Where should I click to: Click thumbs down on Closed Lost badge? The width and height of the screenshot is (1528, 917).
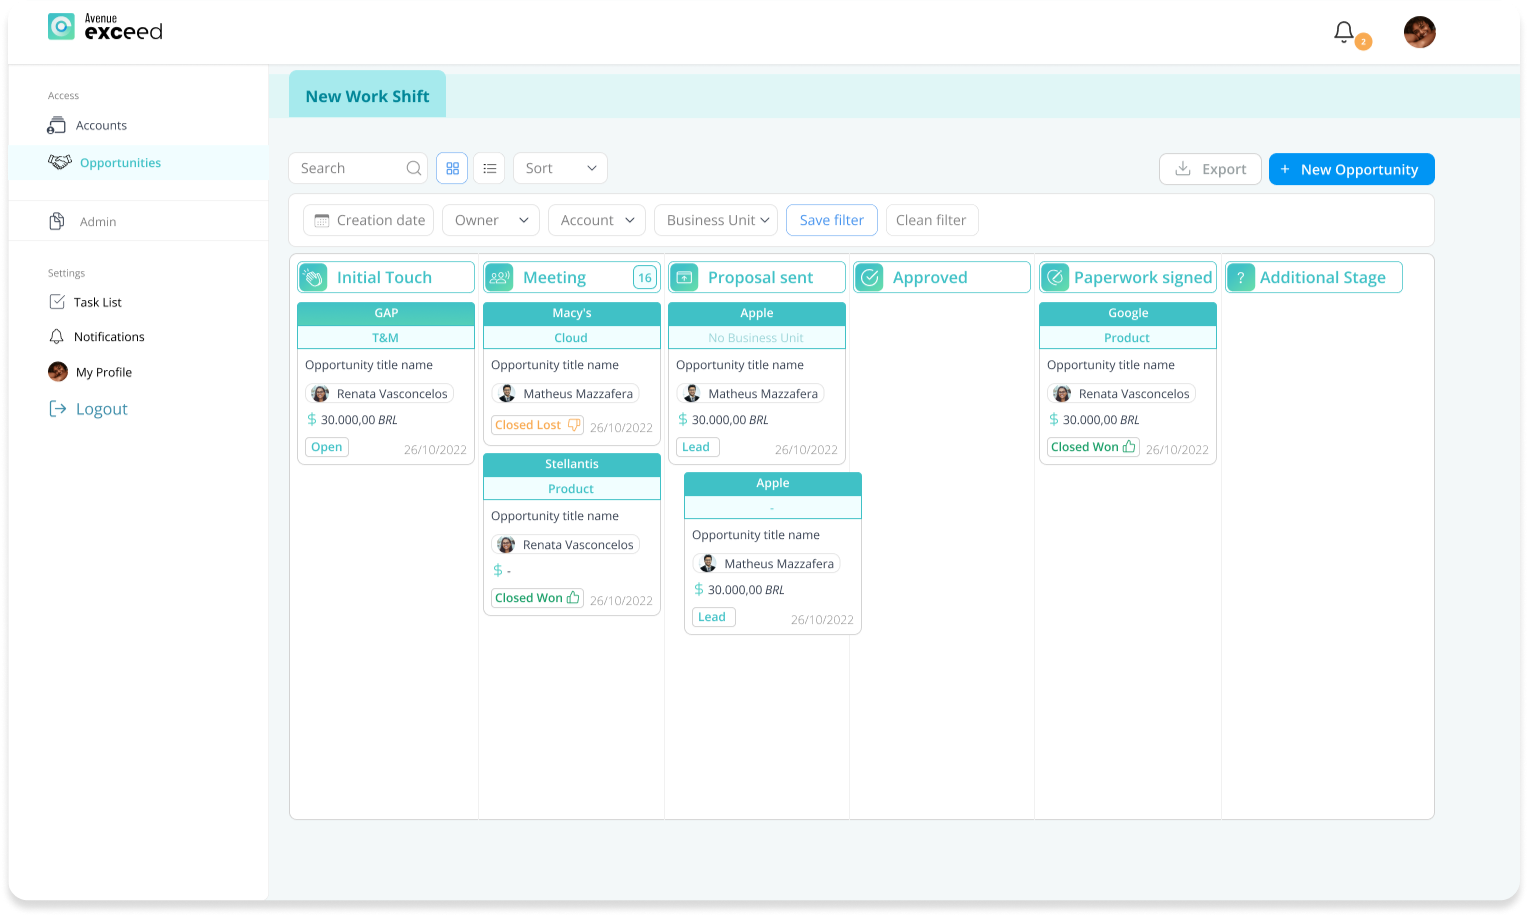[x=573, y=425]
